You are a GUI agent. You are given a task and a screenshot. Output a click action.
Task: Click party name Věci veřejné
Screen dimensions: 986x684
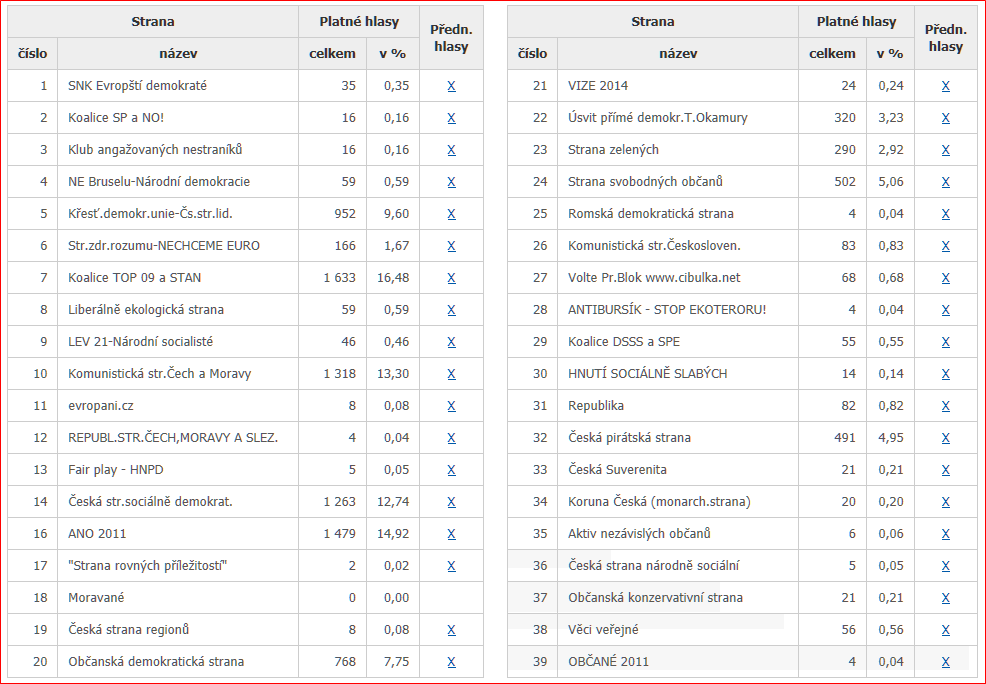603,630
